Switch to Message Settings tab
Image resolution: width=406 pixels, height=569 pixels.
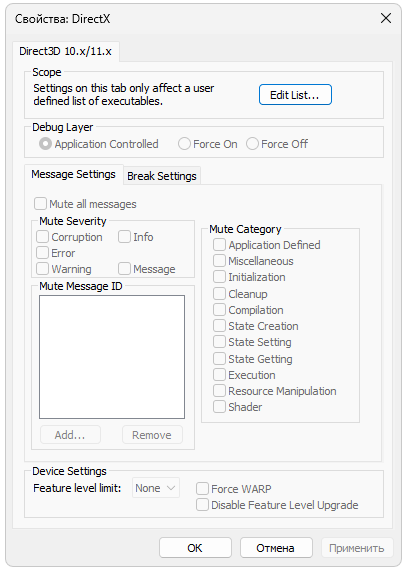coord(74,175)
